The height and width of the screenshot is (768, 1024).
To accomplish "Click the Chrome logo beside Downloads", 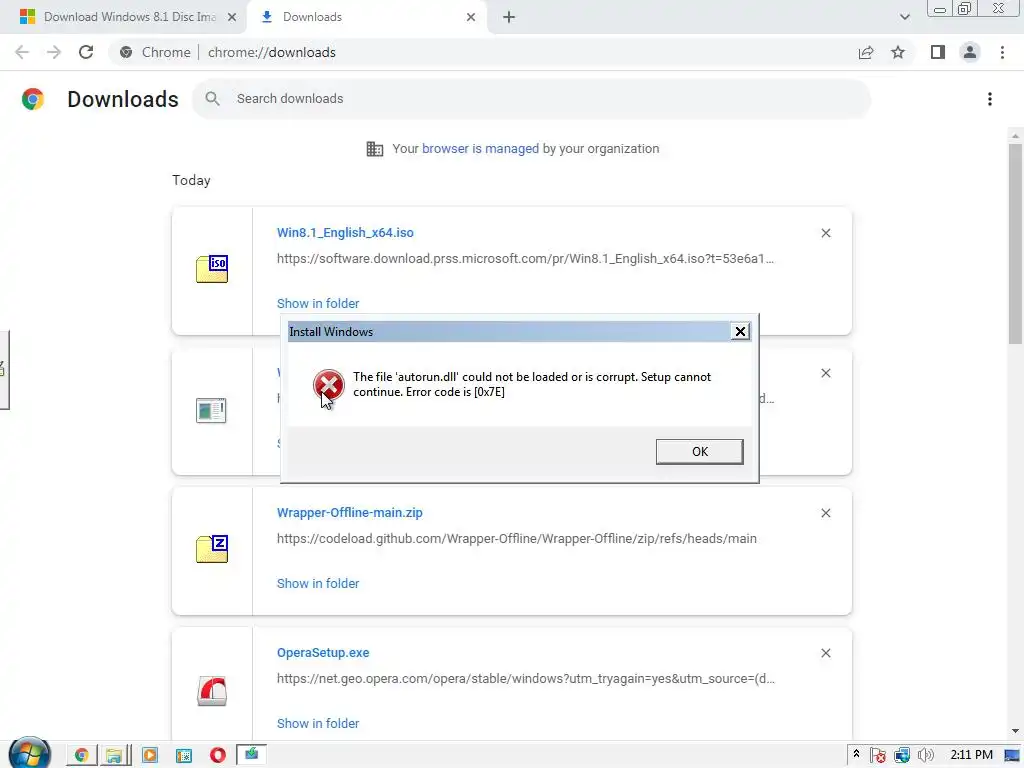I will click(x=33, y=99).
